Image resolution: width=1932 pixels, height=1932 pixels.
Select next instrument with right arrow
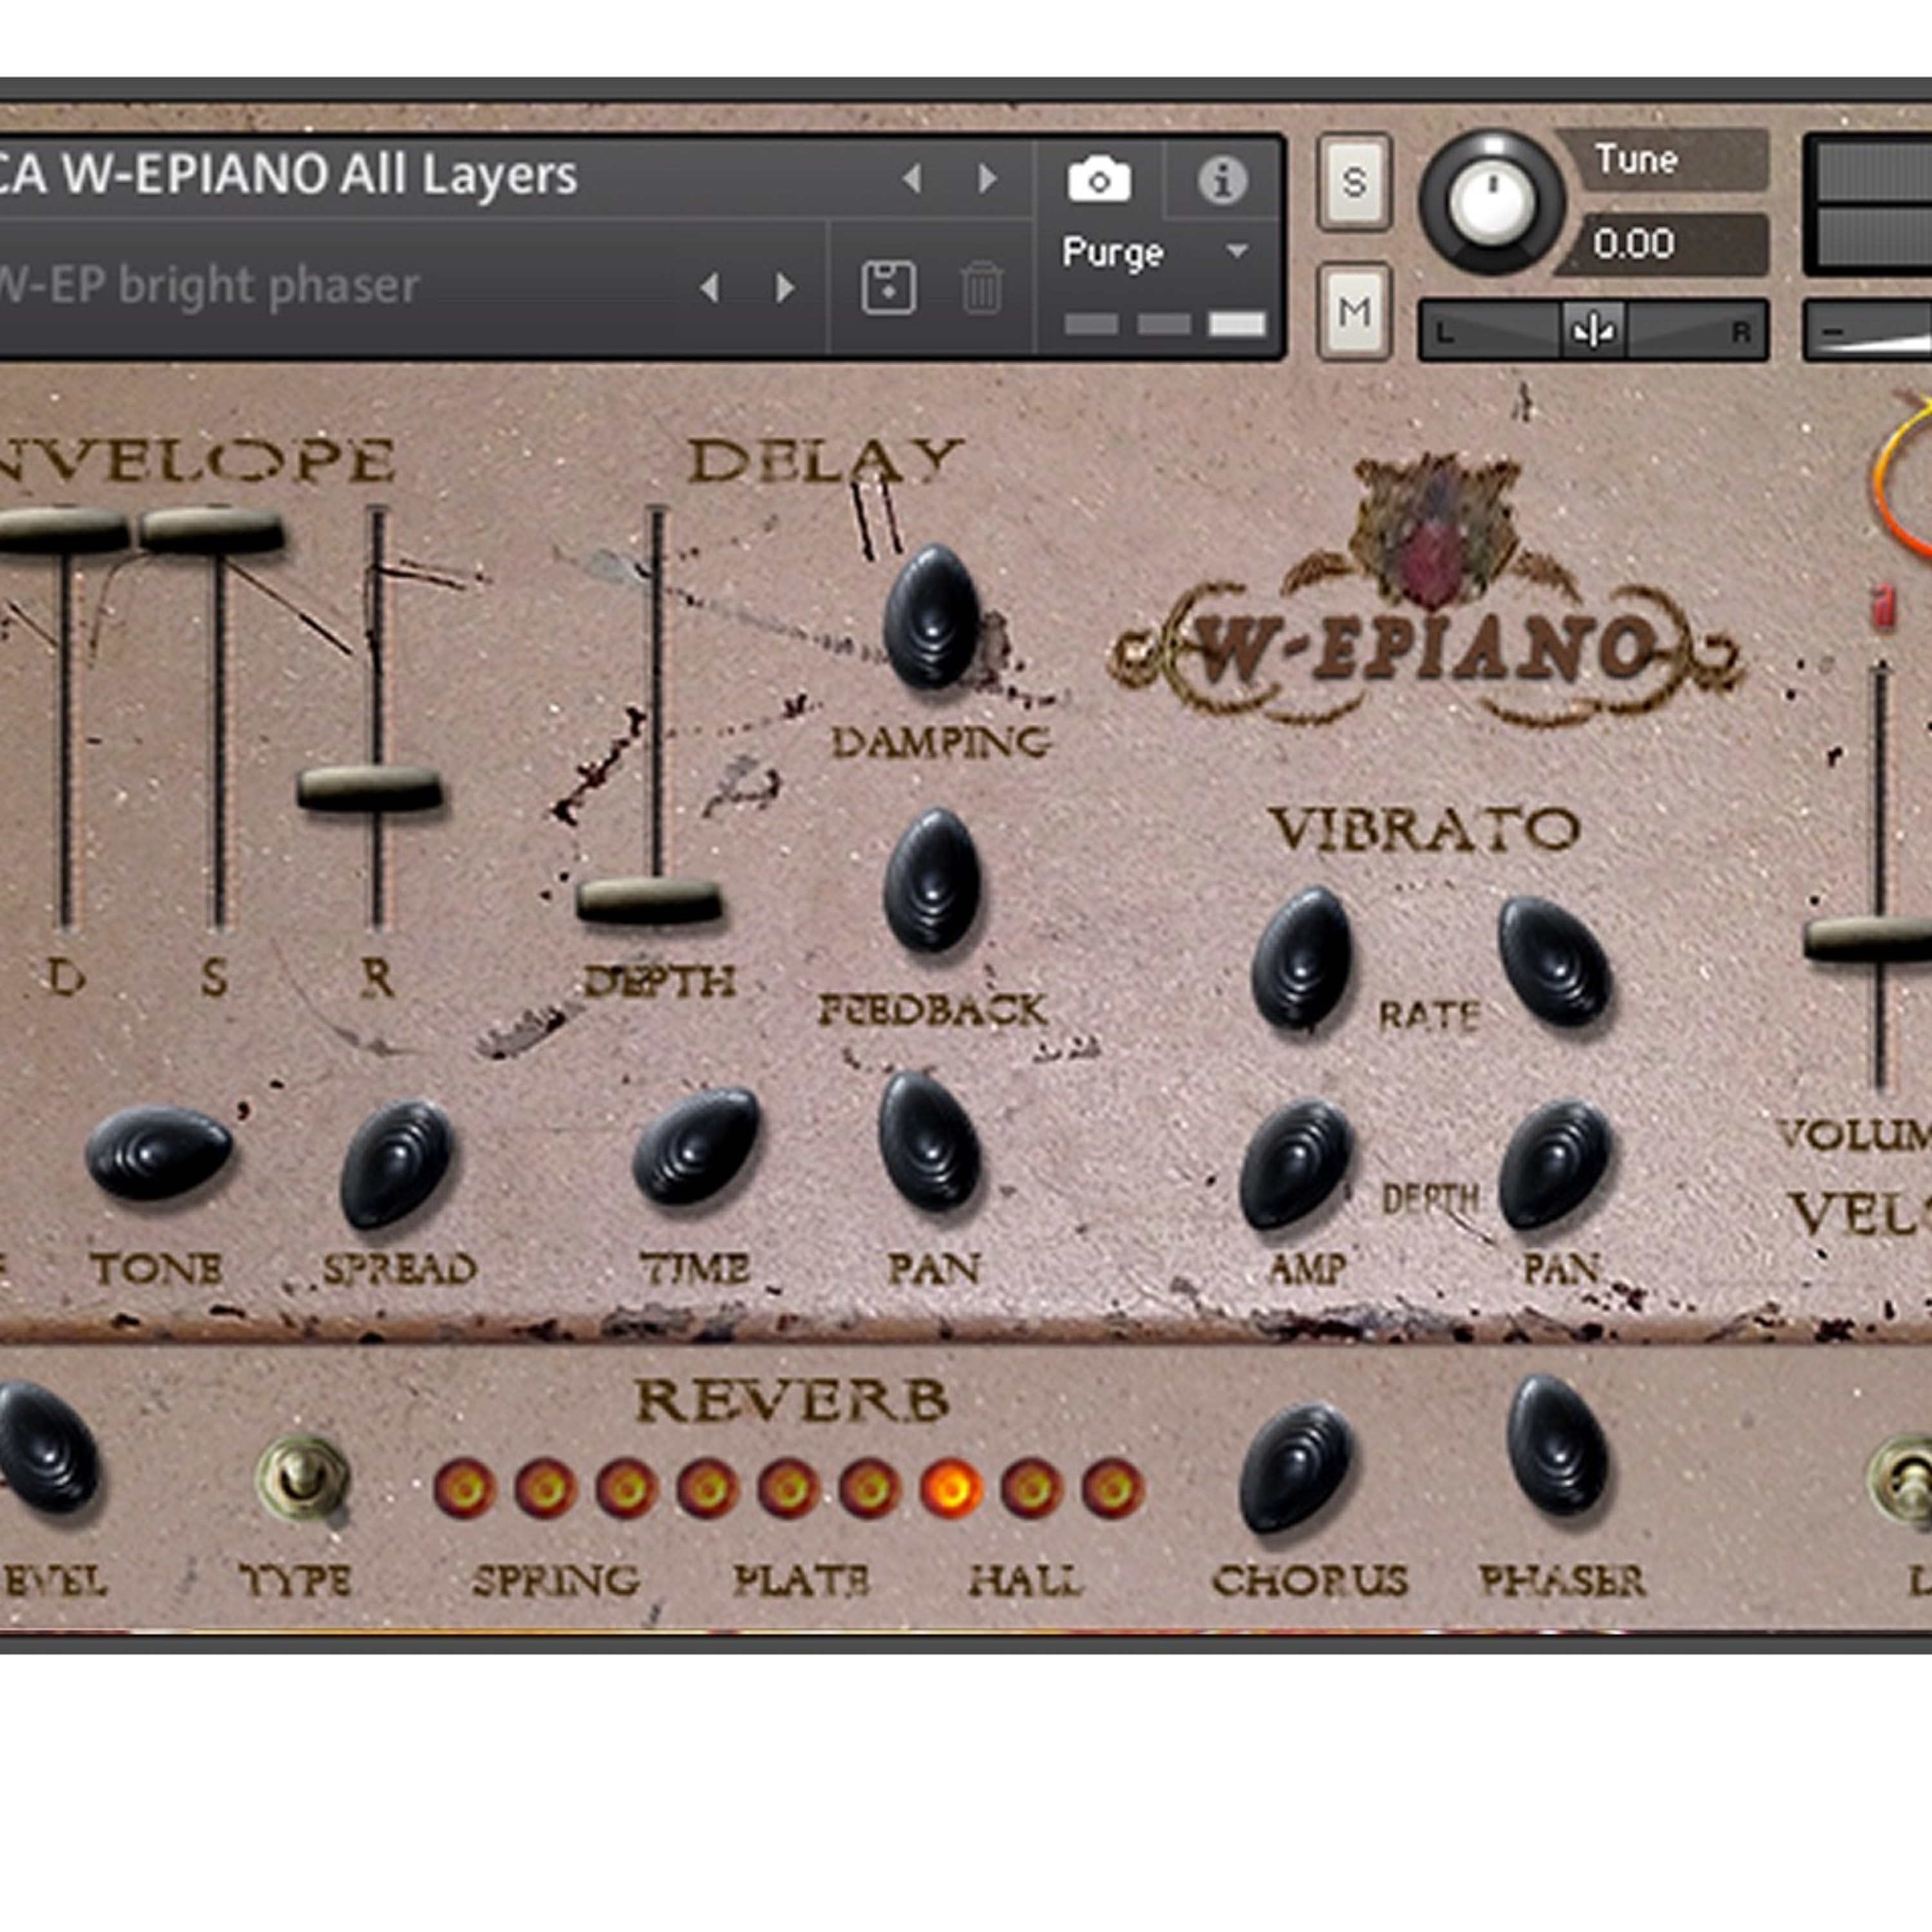point(987,179)
